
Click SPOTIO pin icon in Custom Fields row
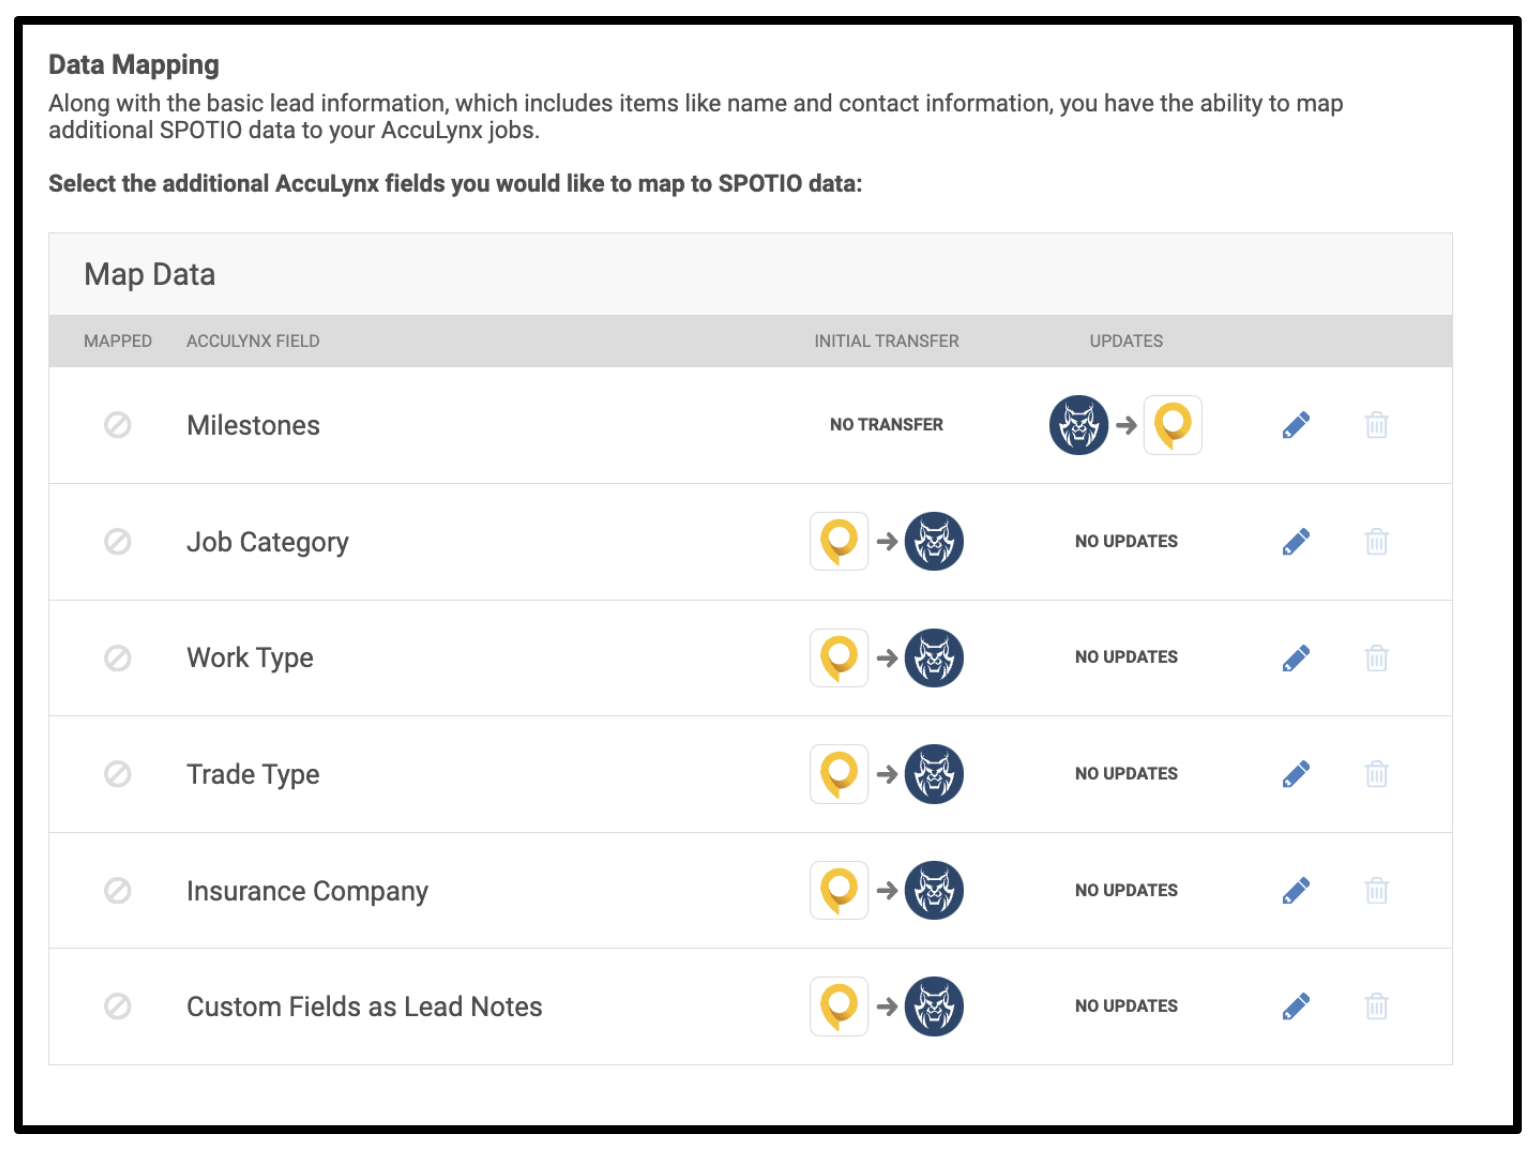click(x=839, y=1006)
